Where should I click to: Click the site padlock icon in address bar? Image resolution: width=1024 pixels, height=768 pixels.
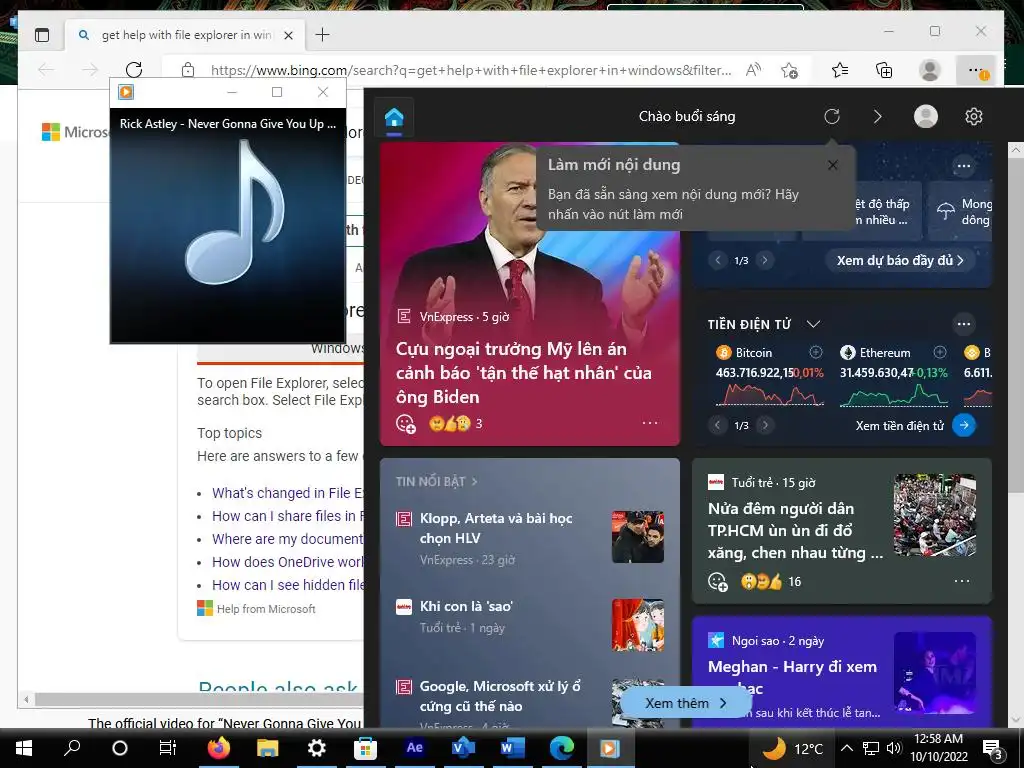coord(188,70)
